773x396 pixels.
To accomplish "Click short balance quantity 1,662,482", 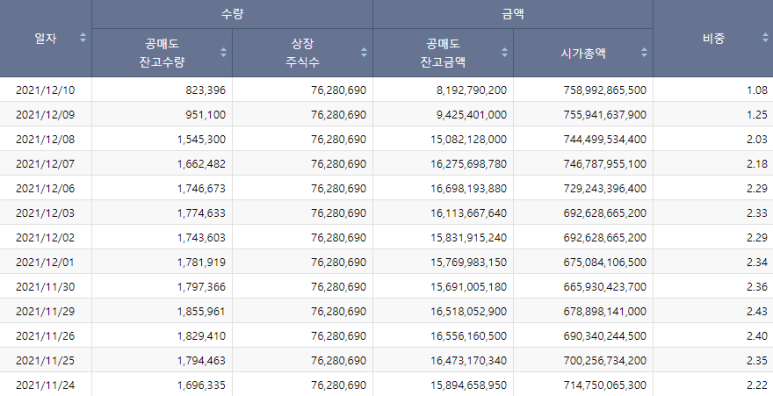I will tap(202, 164).
